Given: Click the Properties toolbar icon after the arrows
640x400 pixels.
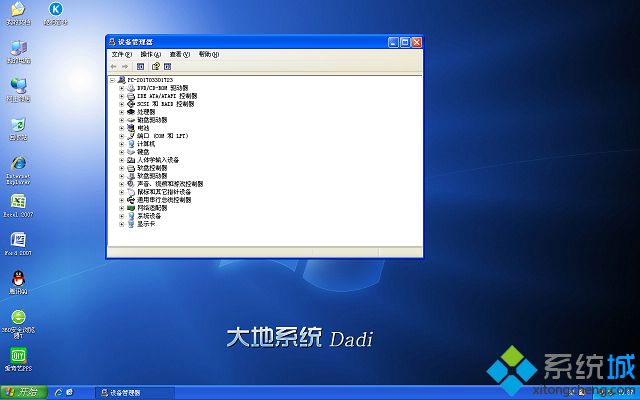Looking at the screenshot, I should (x=140, y=67).
